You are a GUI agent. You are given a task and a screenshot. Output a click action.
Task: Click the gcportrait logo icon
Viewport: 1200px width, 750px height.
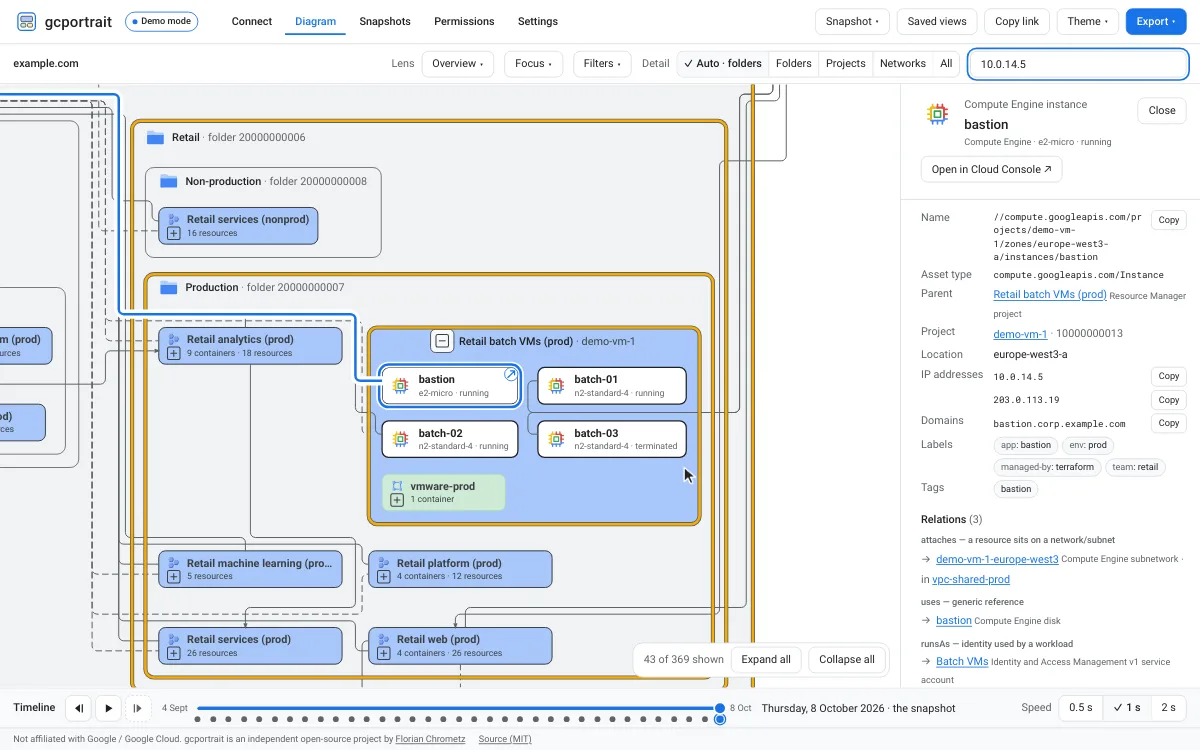tap(27, 21)
